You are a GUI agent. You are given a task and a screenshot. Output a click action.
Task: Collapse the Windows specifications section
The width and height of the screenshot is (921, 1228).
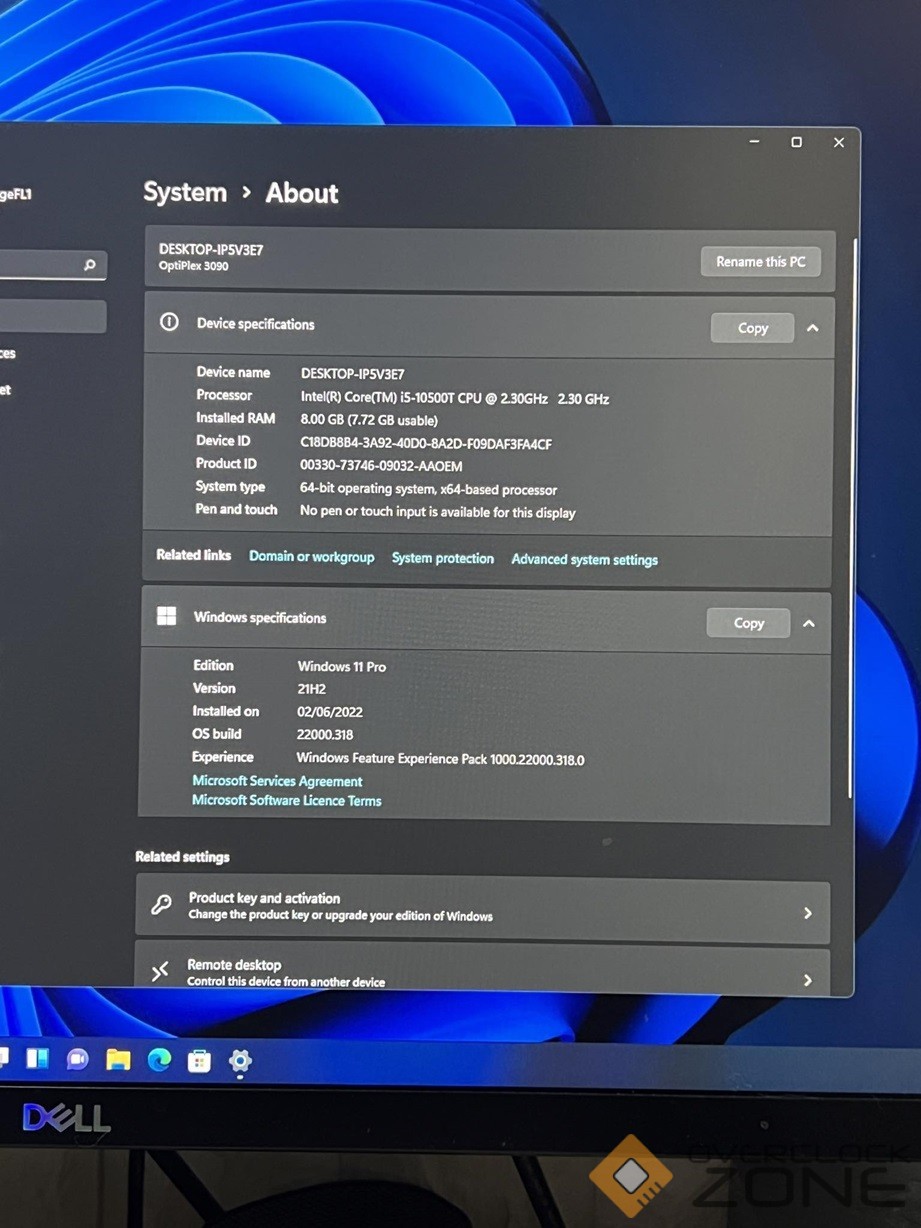(x=809, y=623)
